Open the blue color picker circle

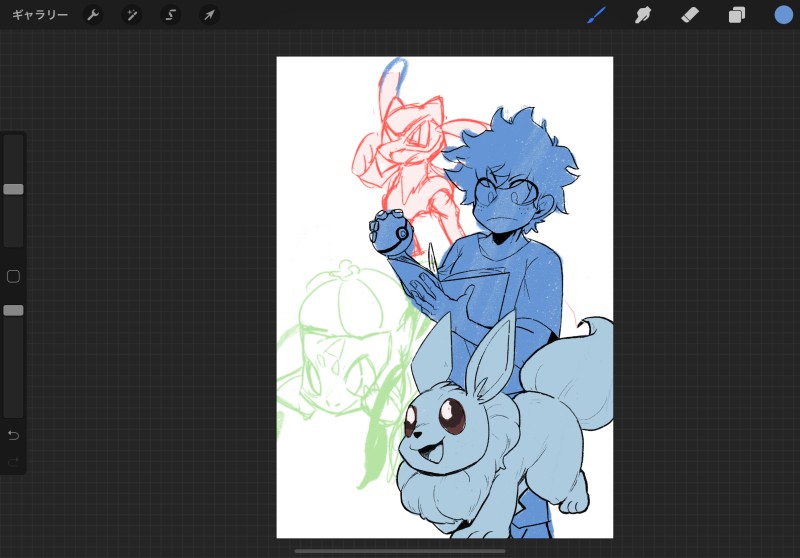(x=784, y=15)
